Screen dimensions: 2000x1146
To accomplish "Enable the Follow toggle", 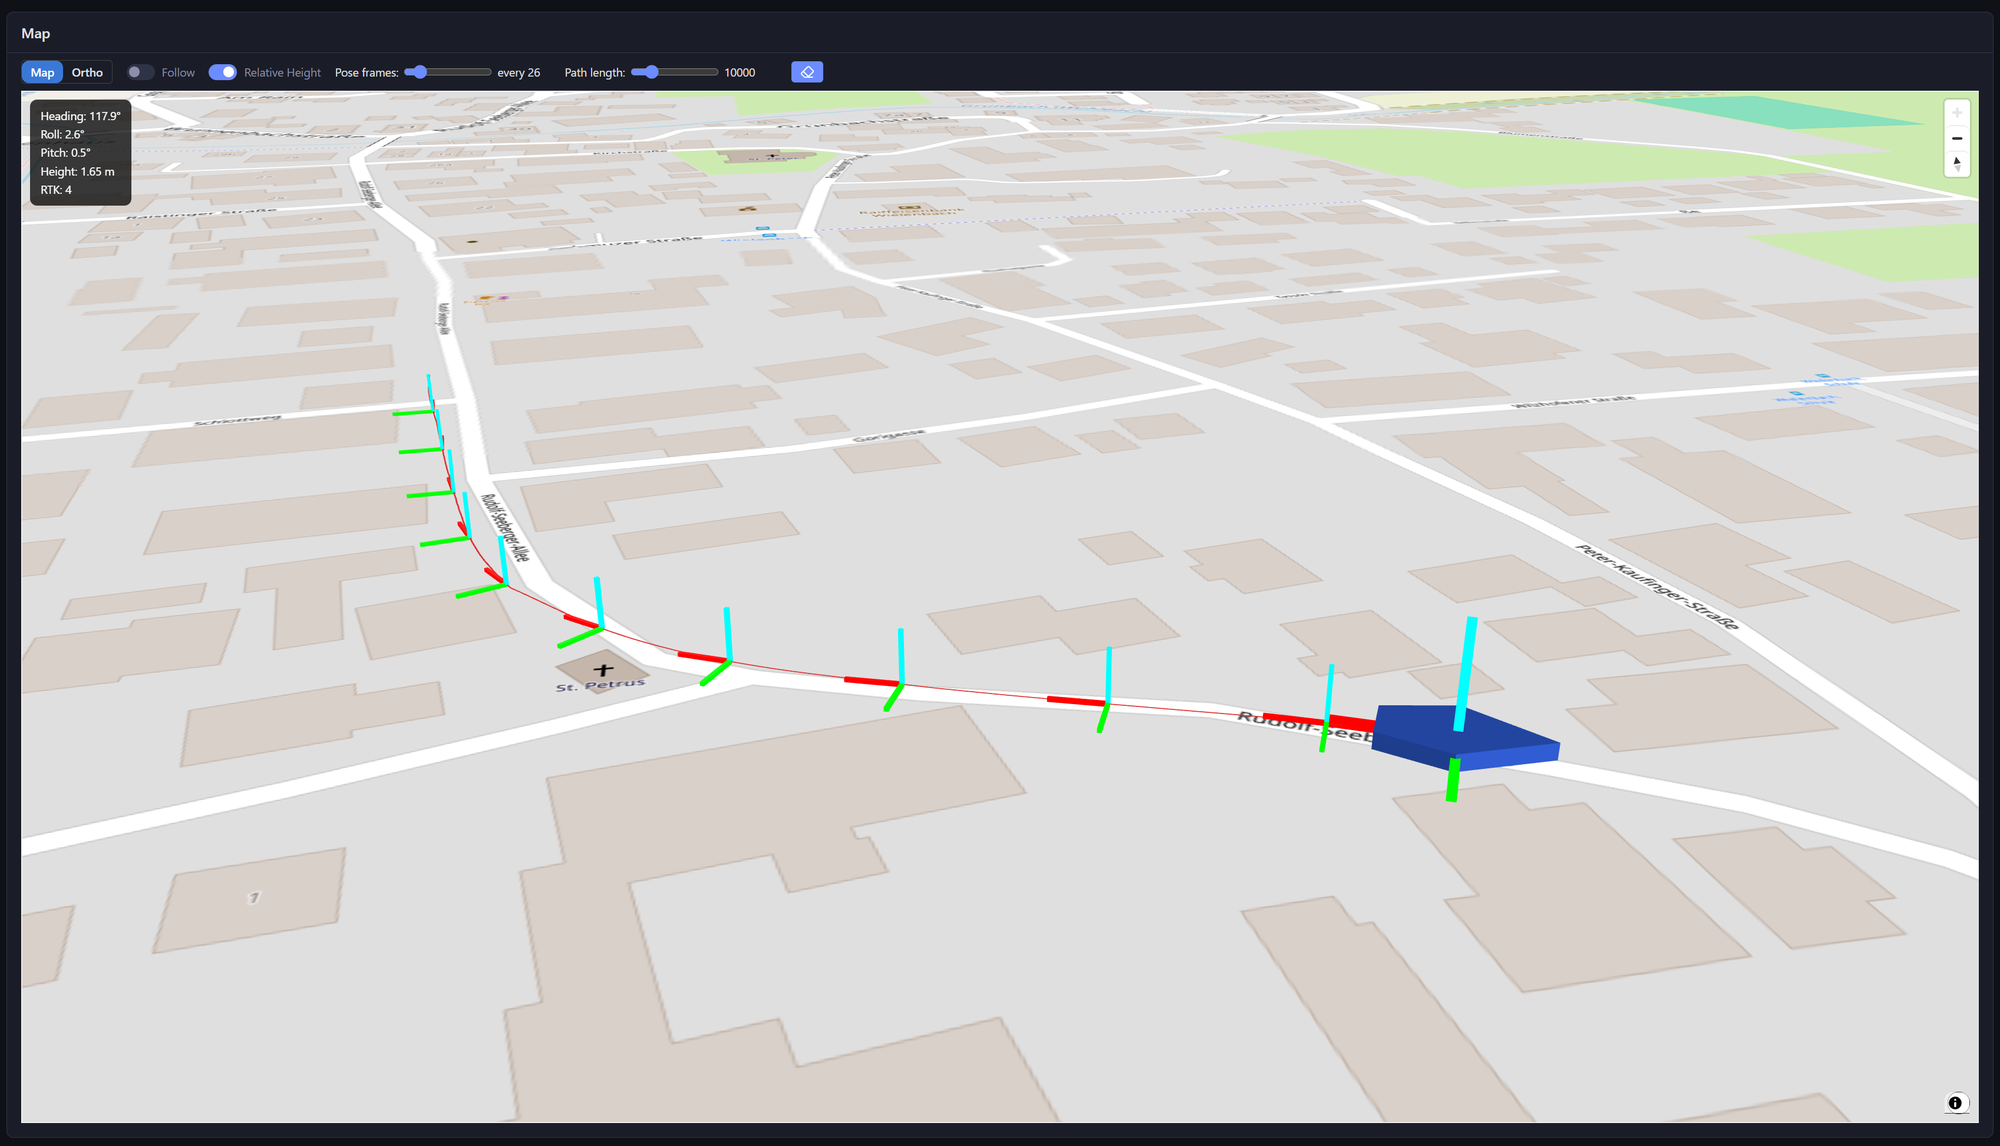I will click(x=140, y=72).
